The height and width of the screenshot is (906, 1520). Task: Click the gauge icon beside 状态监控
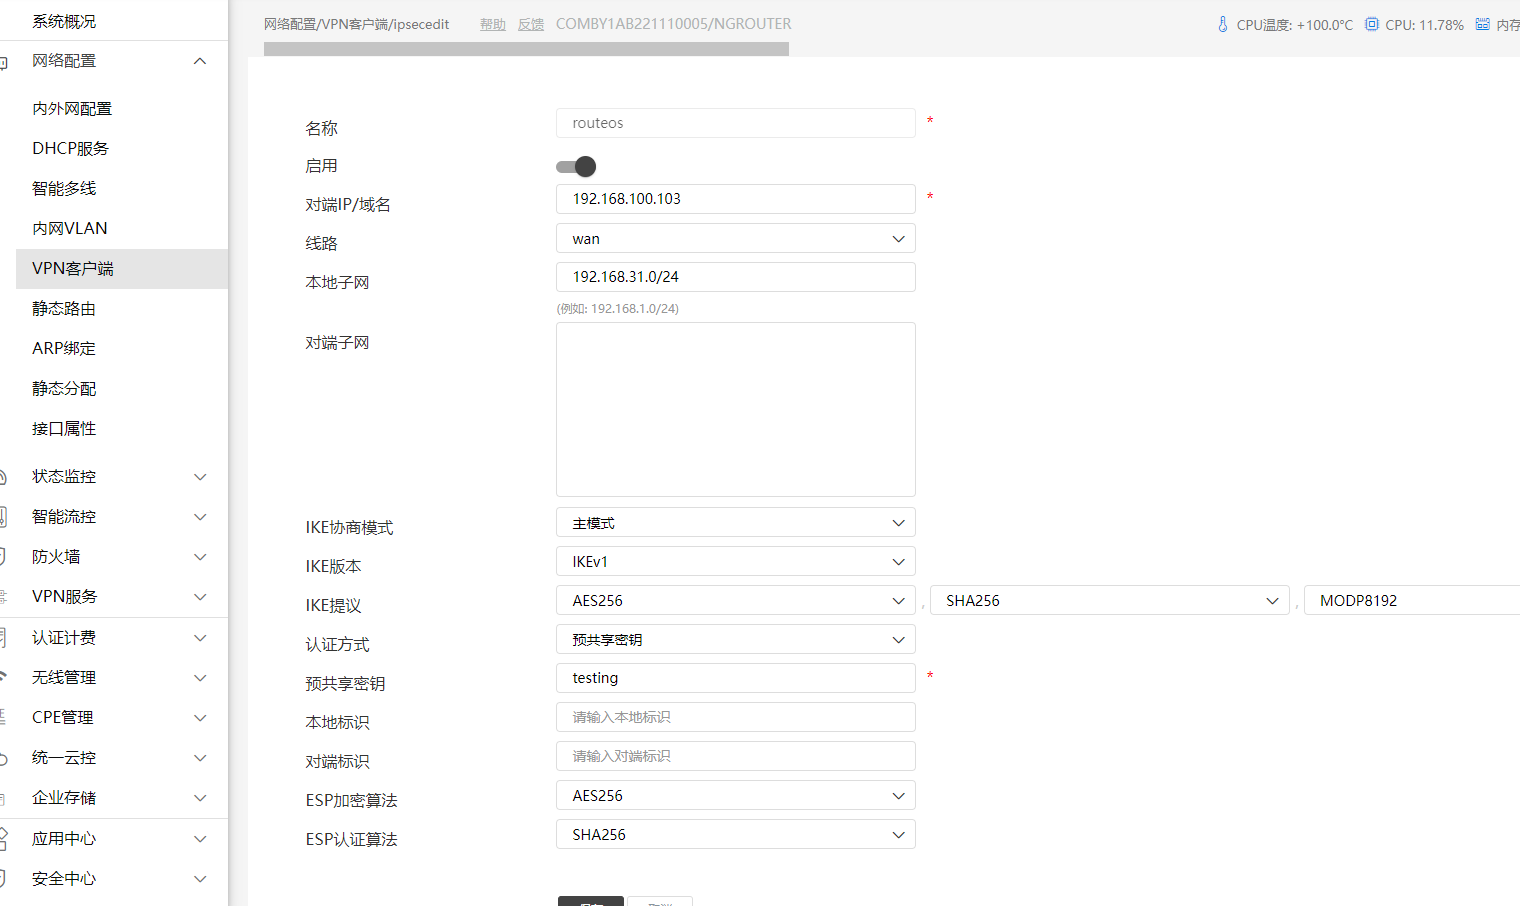pyautogui.click(x=4, y=476)
